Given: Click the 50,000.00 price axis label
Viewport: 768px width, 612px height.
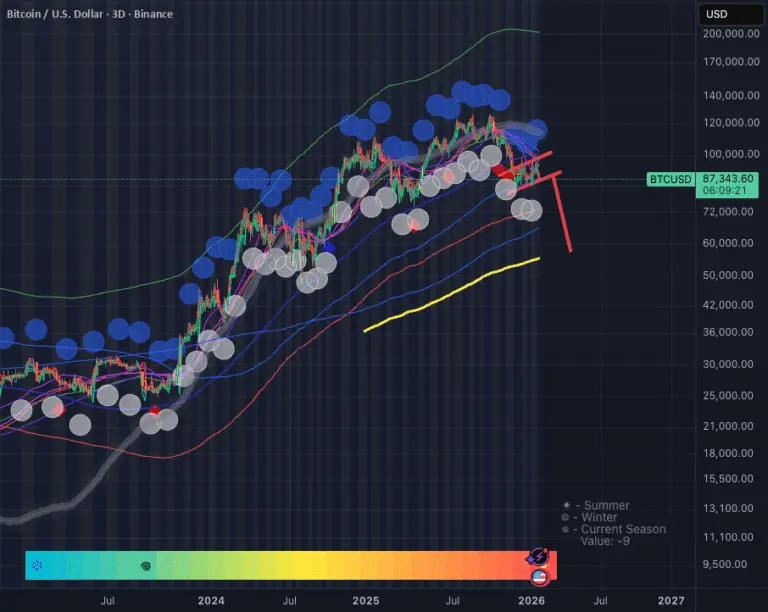Looking at the screenshot, I should 728,275.
